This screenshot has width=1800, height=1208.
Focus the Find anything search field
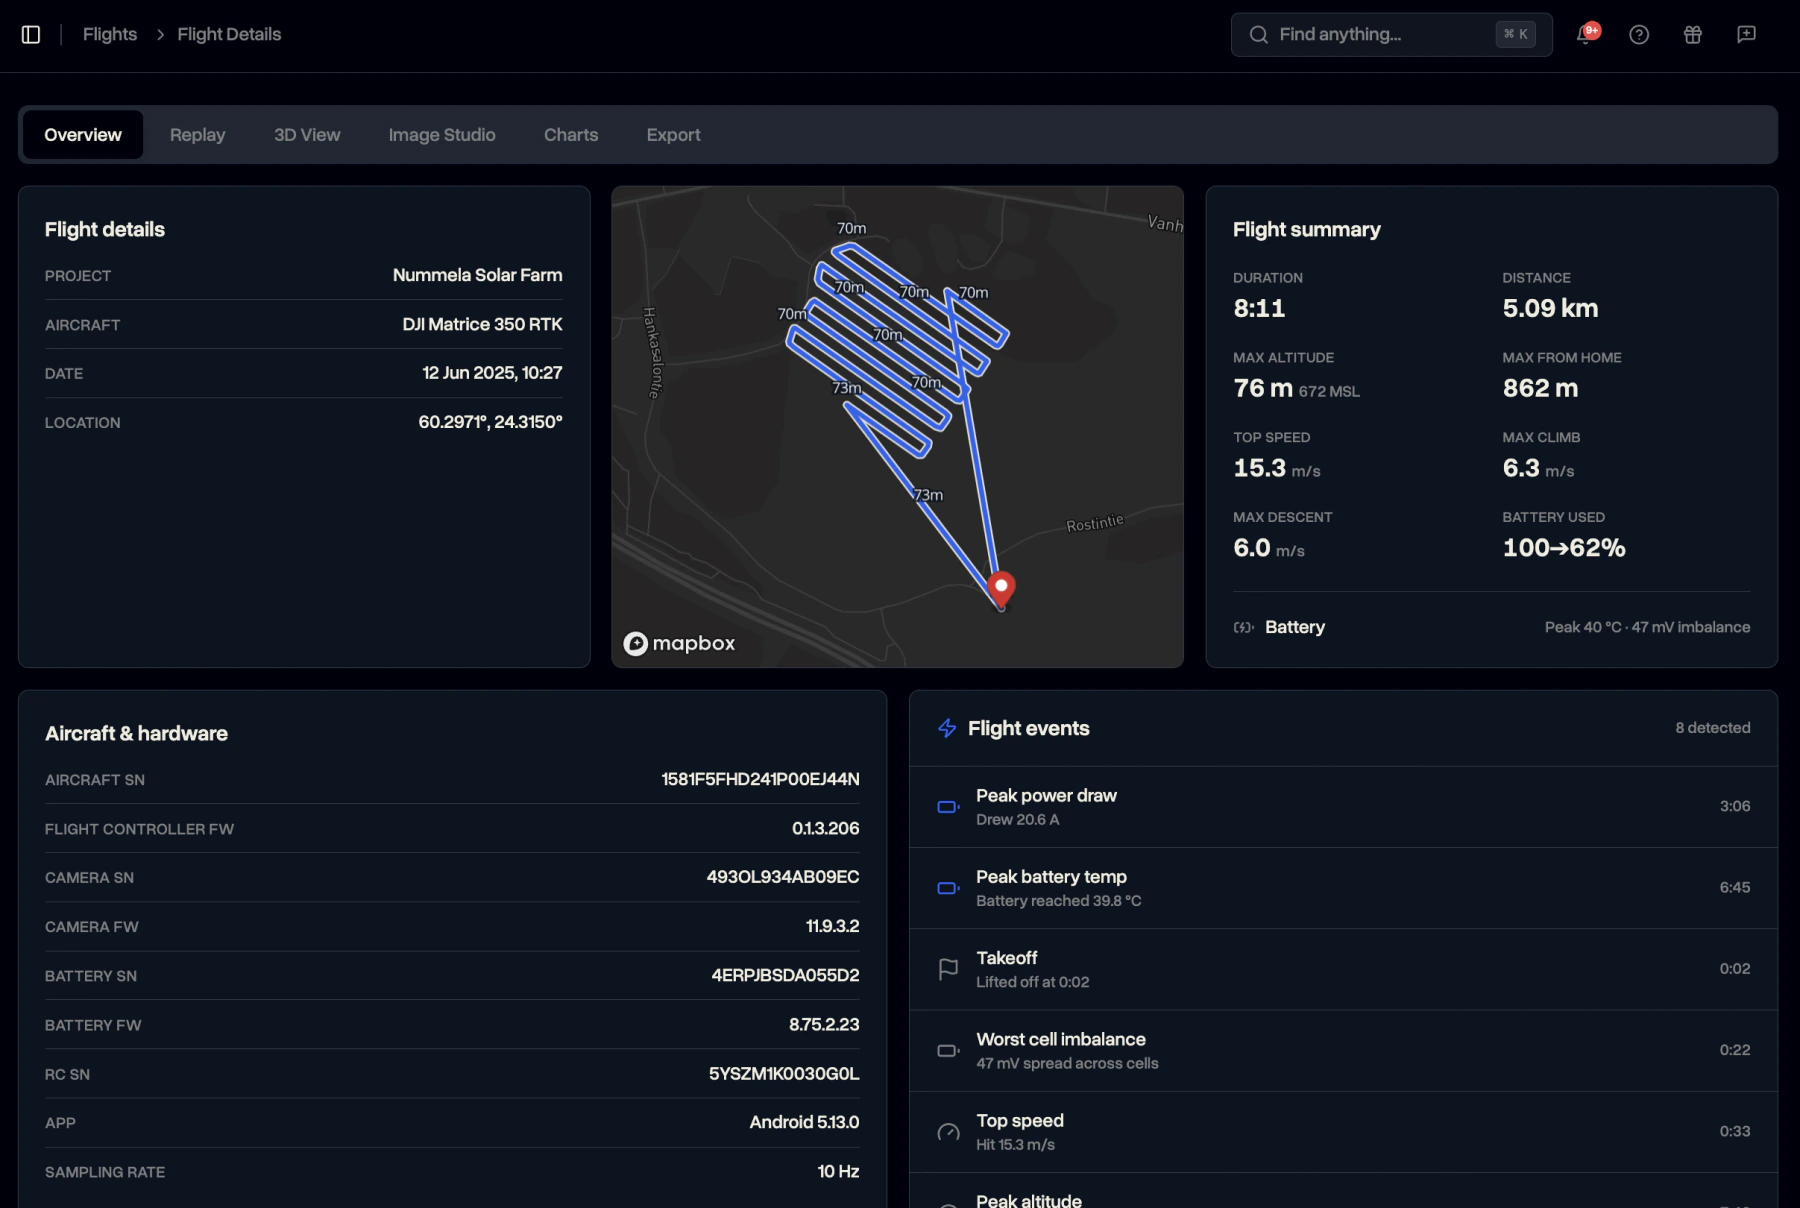pyautogui.click(x=1391, y=35)
